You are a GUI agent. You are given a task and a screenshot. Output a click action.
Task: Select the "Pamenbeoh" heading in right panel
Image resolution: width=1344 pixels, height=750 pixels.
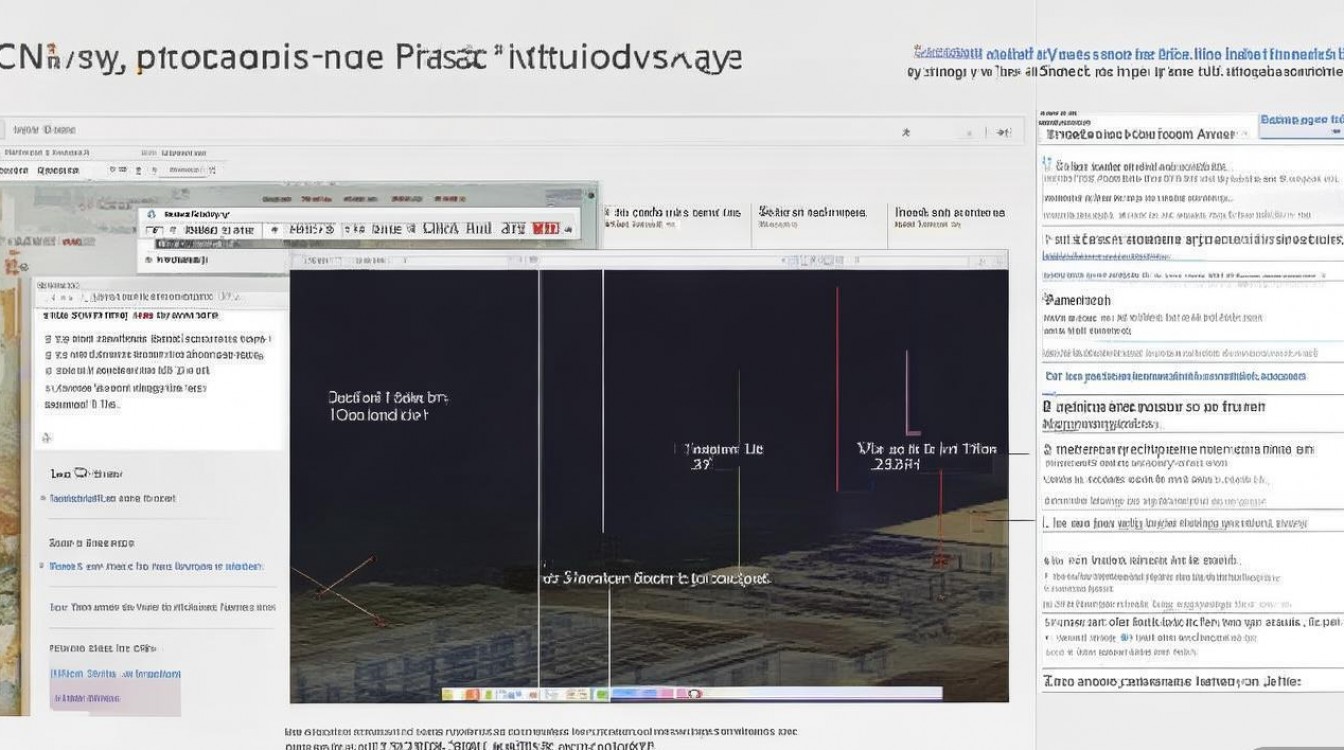tap(1078, 299)
